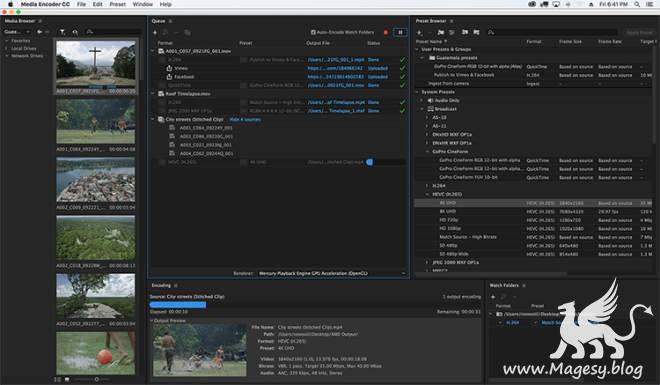Open the File menu
This screenshot has width=660, height=385.
(81, 4)
